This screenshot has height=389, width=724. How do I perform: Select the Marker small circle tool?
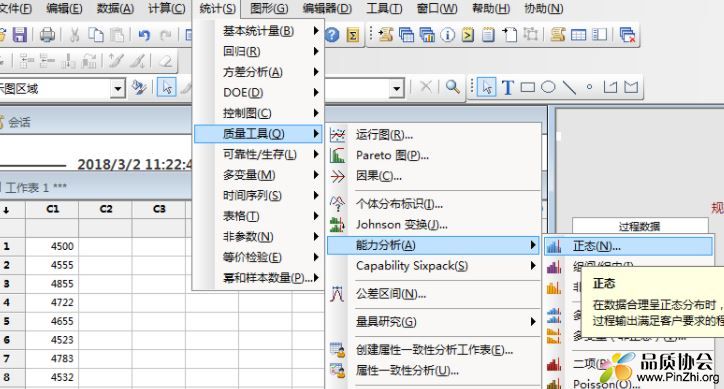point(589,87)
